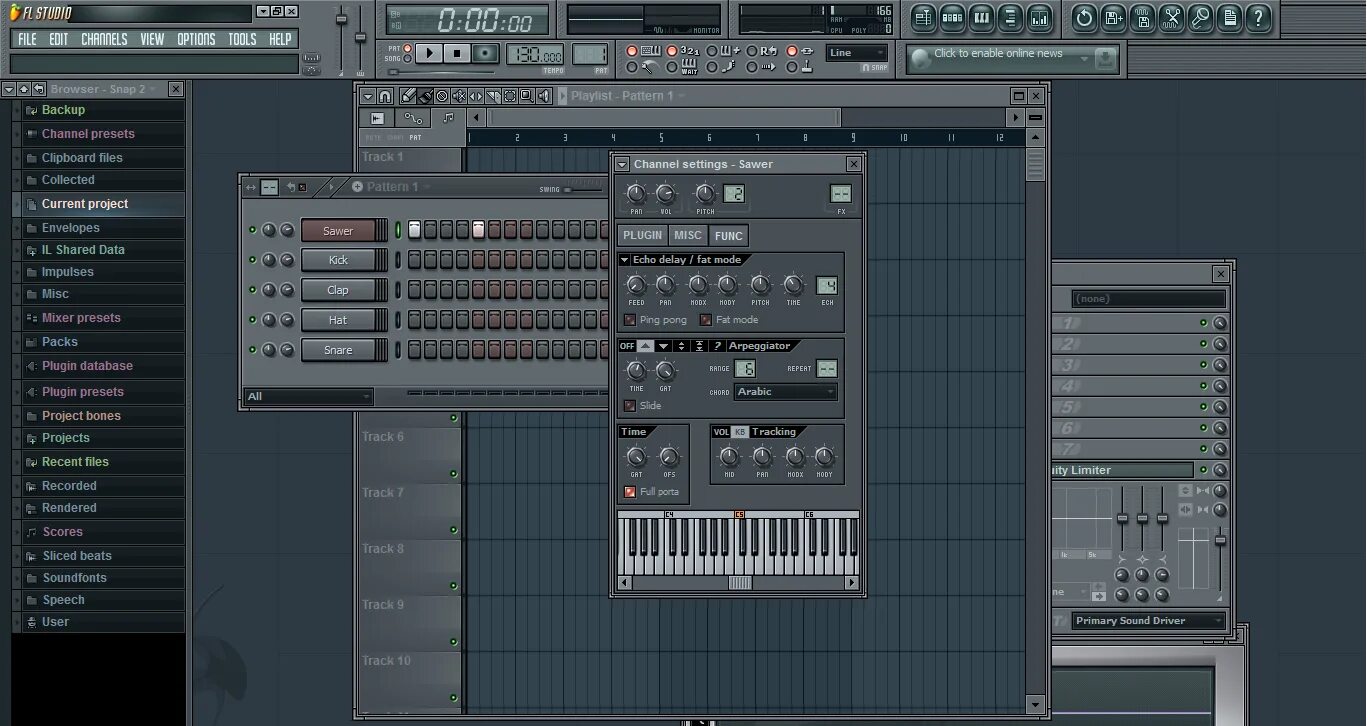Open help with the question mark icon
This screenshot has height=726, width=1367.
(1259, 17)
